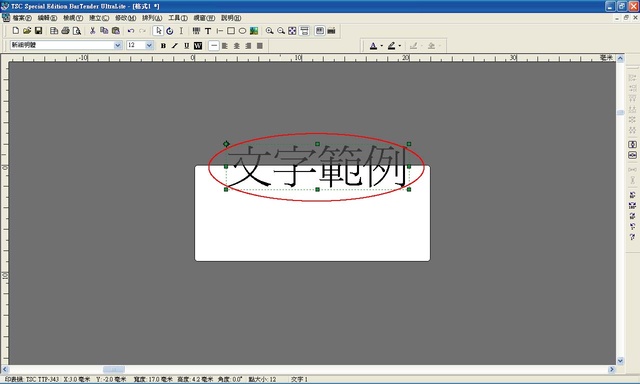The width and height of the screenshot is (640, 384).
Task: Select the barcode creation tool
Action: pos(196,31)
